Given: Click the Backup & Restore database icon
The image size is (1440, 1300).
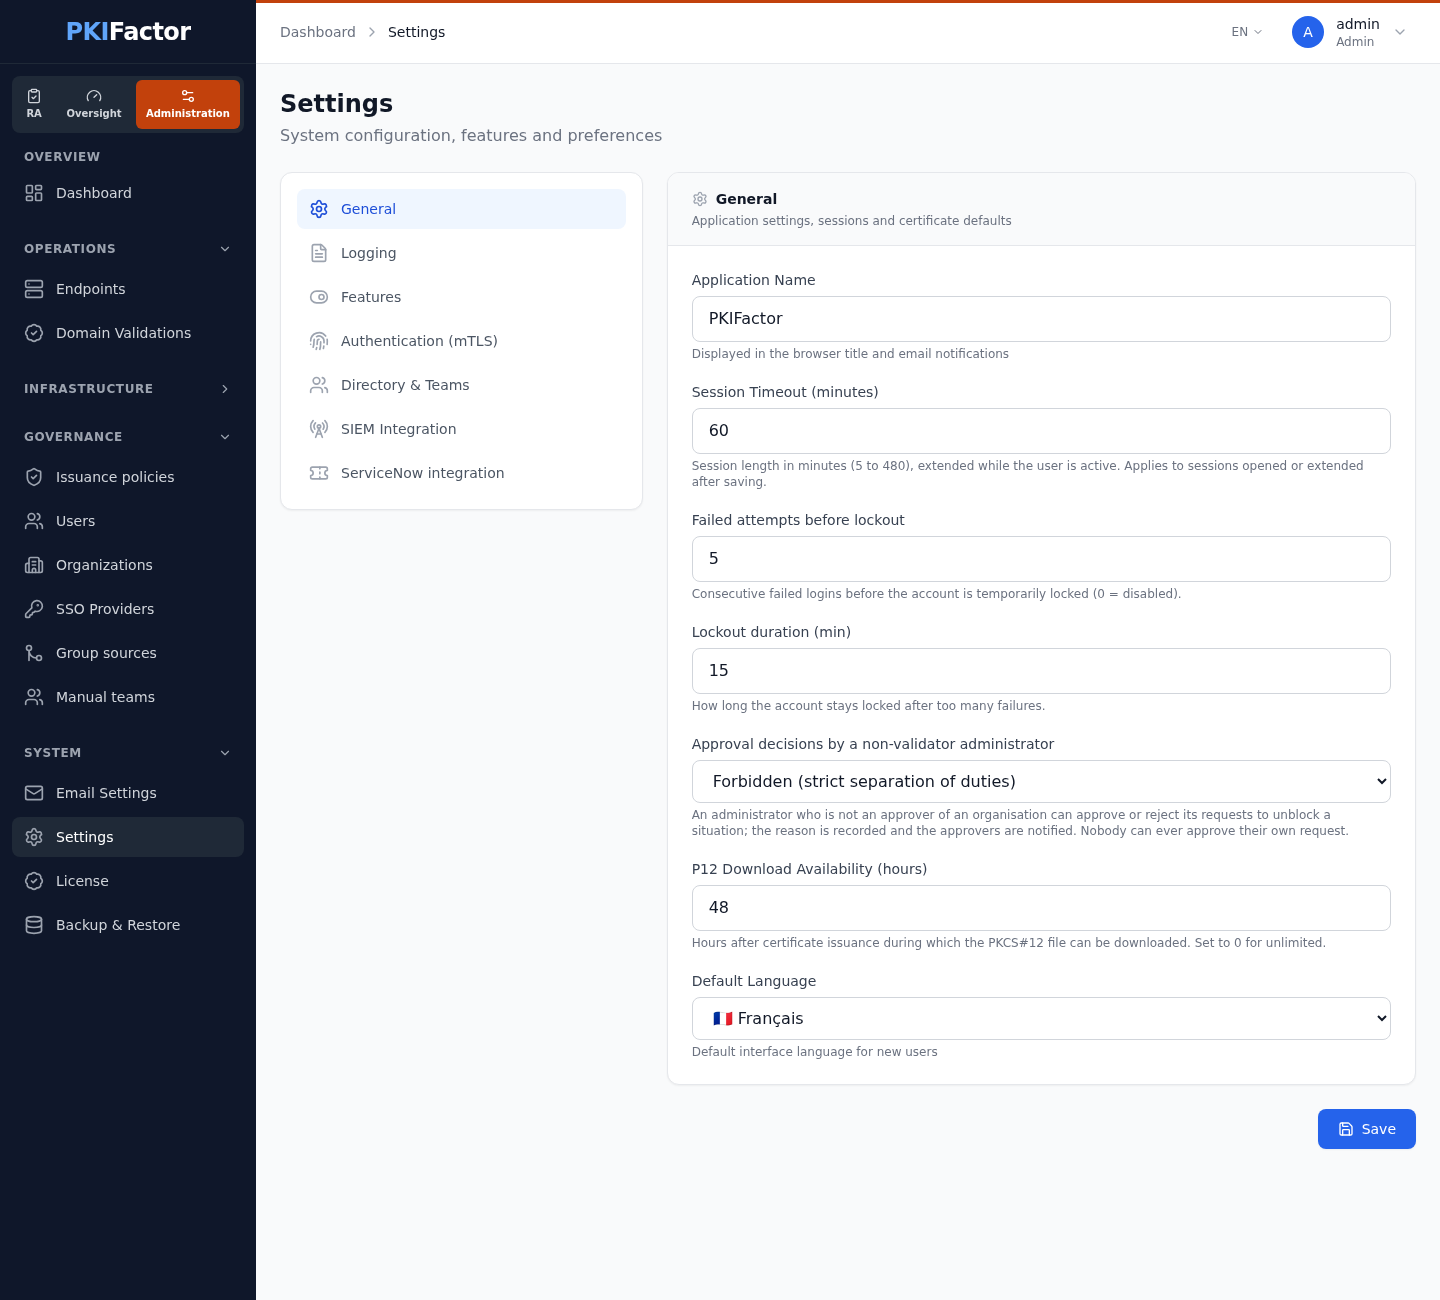Looking at the screenshot, I should click(34, 925).
